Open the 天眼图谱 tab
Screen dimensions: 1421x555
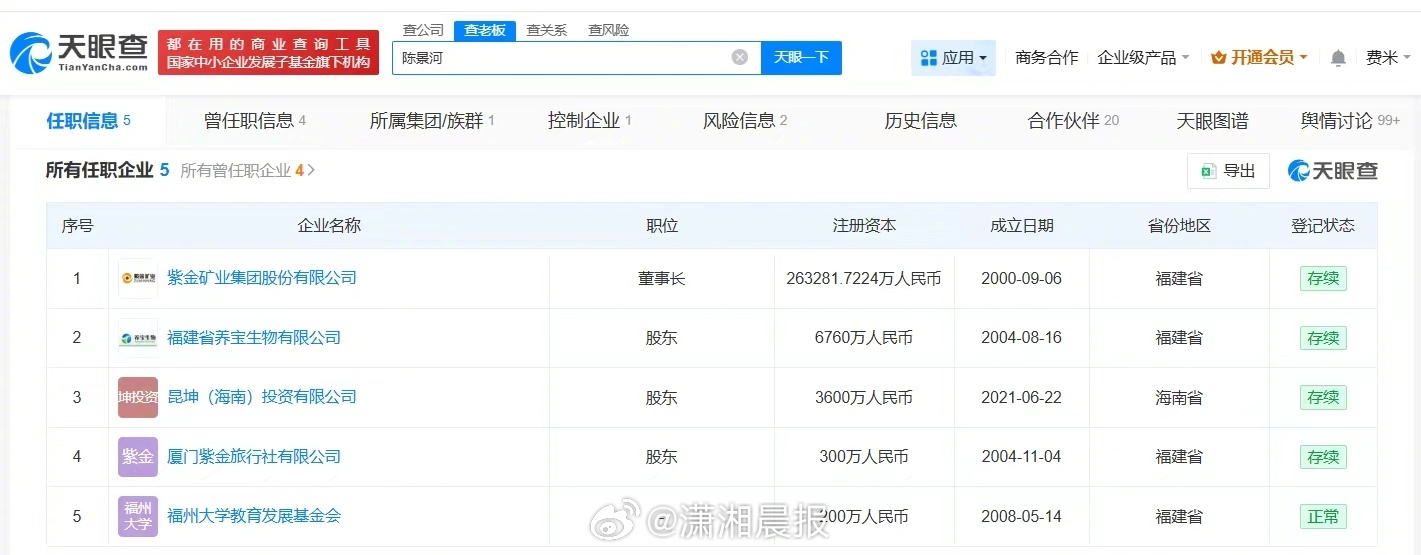(1212, 121)
